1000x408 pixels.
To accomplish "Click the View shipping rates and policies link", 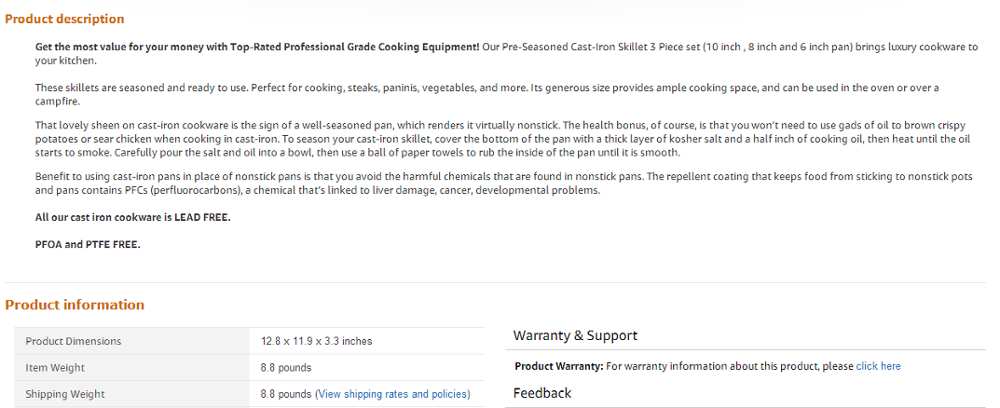I will [x=392, y=394].
